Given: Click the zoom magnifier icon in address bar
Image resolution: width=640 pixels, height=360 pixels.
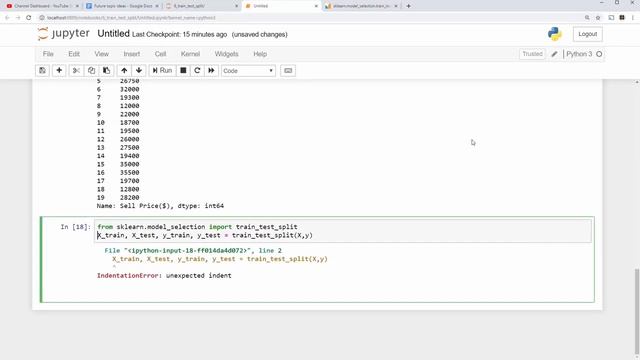Looking at the screenshot, I should coord(587,18).
